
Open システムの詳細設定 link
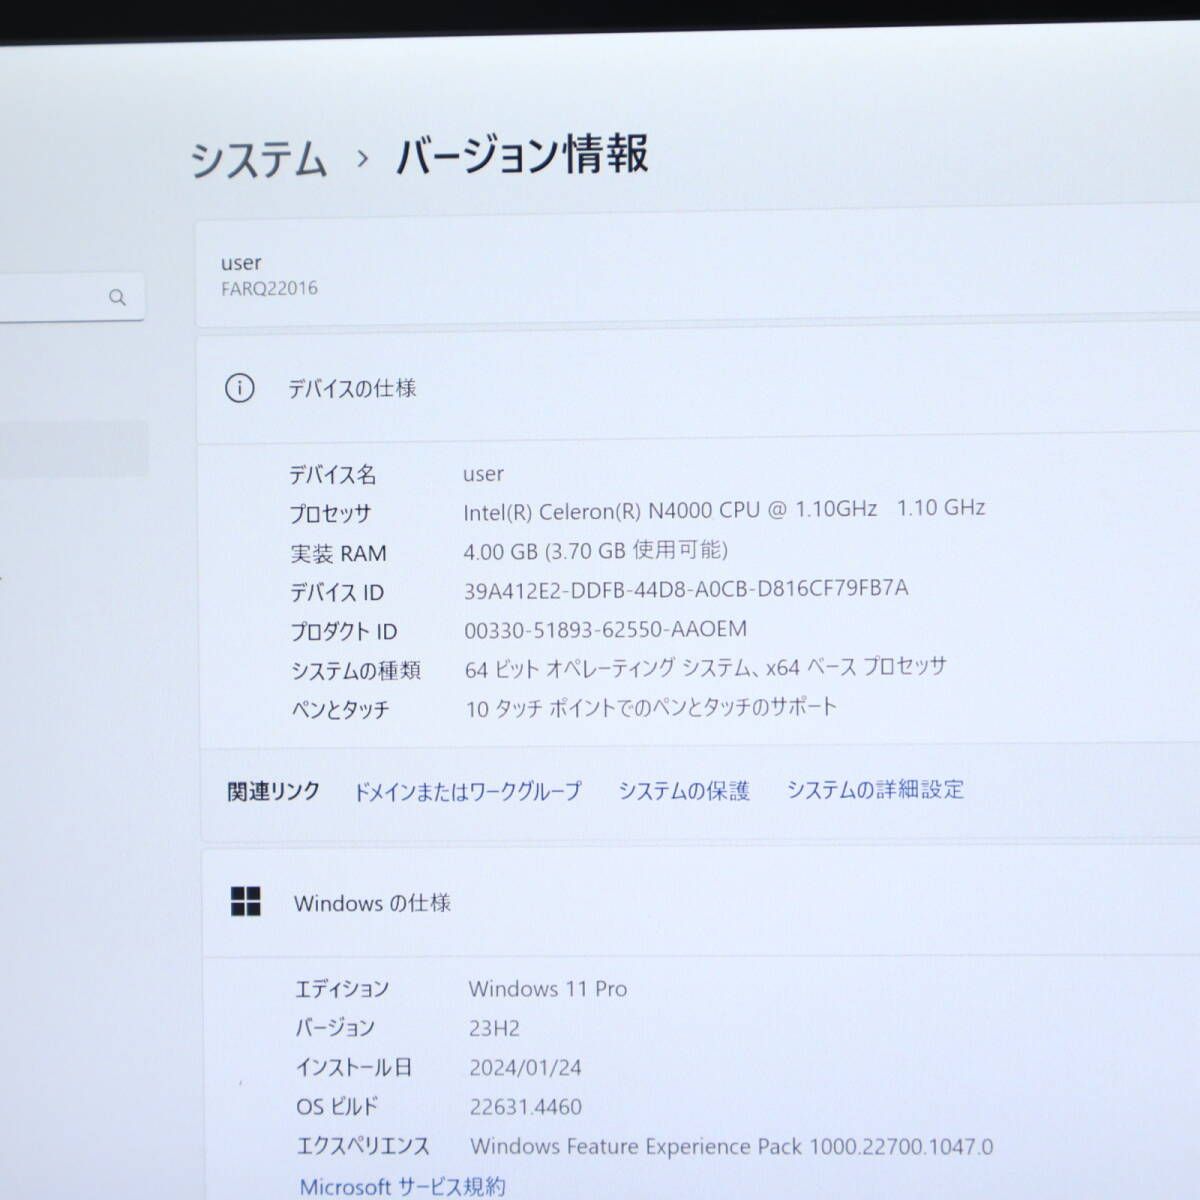click(875, 789)
